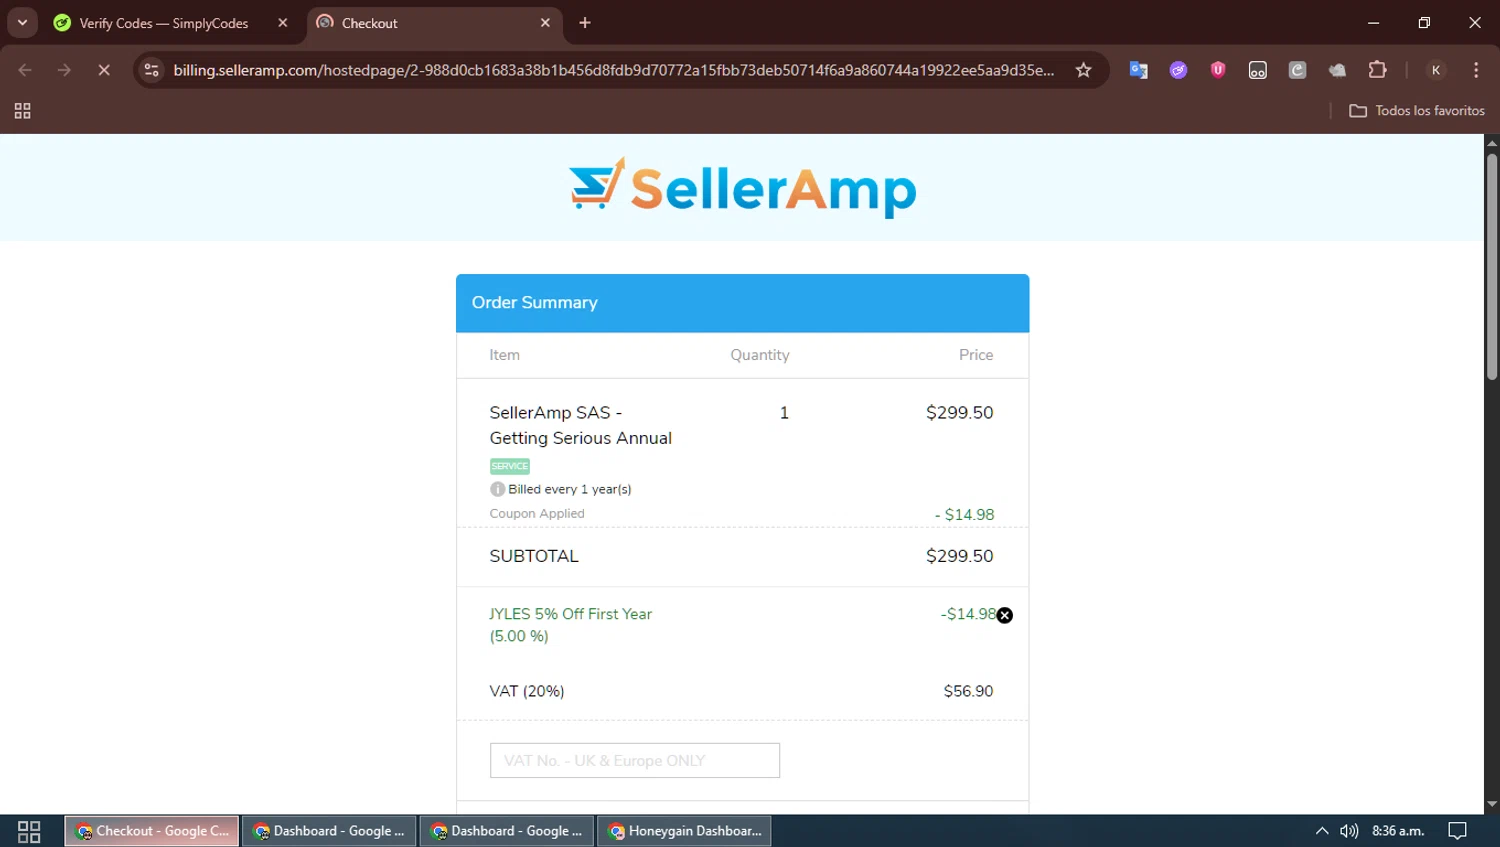This screenshot has width=1500, height=847.
Task: Open the notifications action center
Action: (1457, 831)
